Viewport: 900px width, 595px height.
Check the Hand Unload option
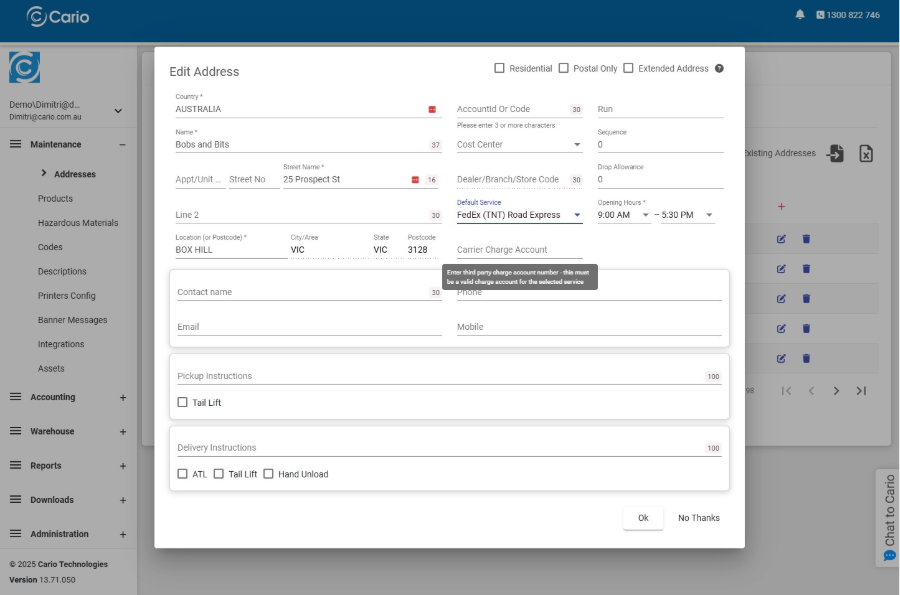pos(269,474)
